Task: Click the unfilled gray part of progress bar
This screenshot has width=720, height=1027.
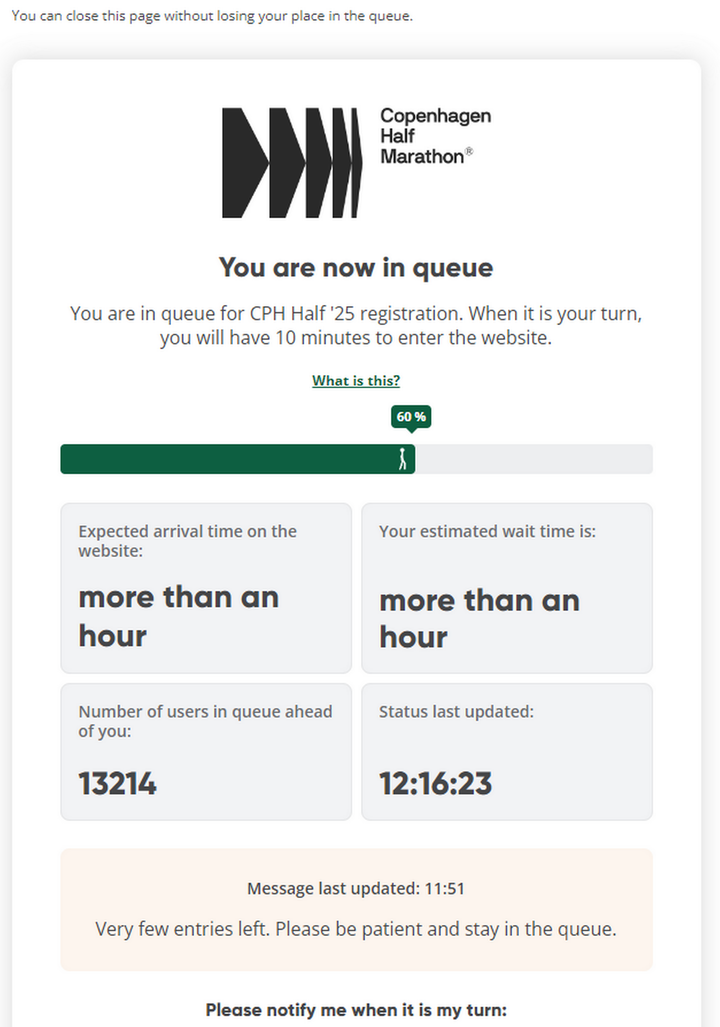Action: pos(534,459)
